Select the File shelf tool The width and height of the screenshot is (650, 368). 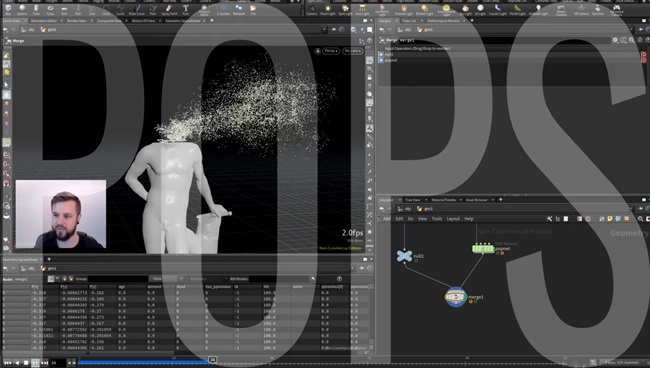(253, 9)
